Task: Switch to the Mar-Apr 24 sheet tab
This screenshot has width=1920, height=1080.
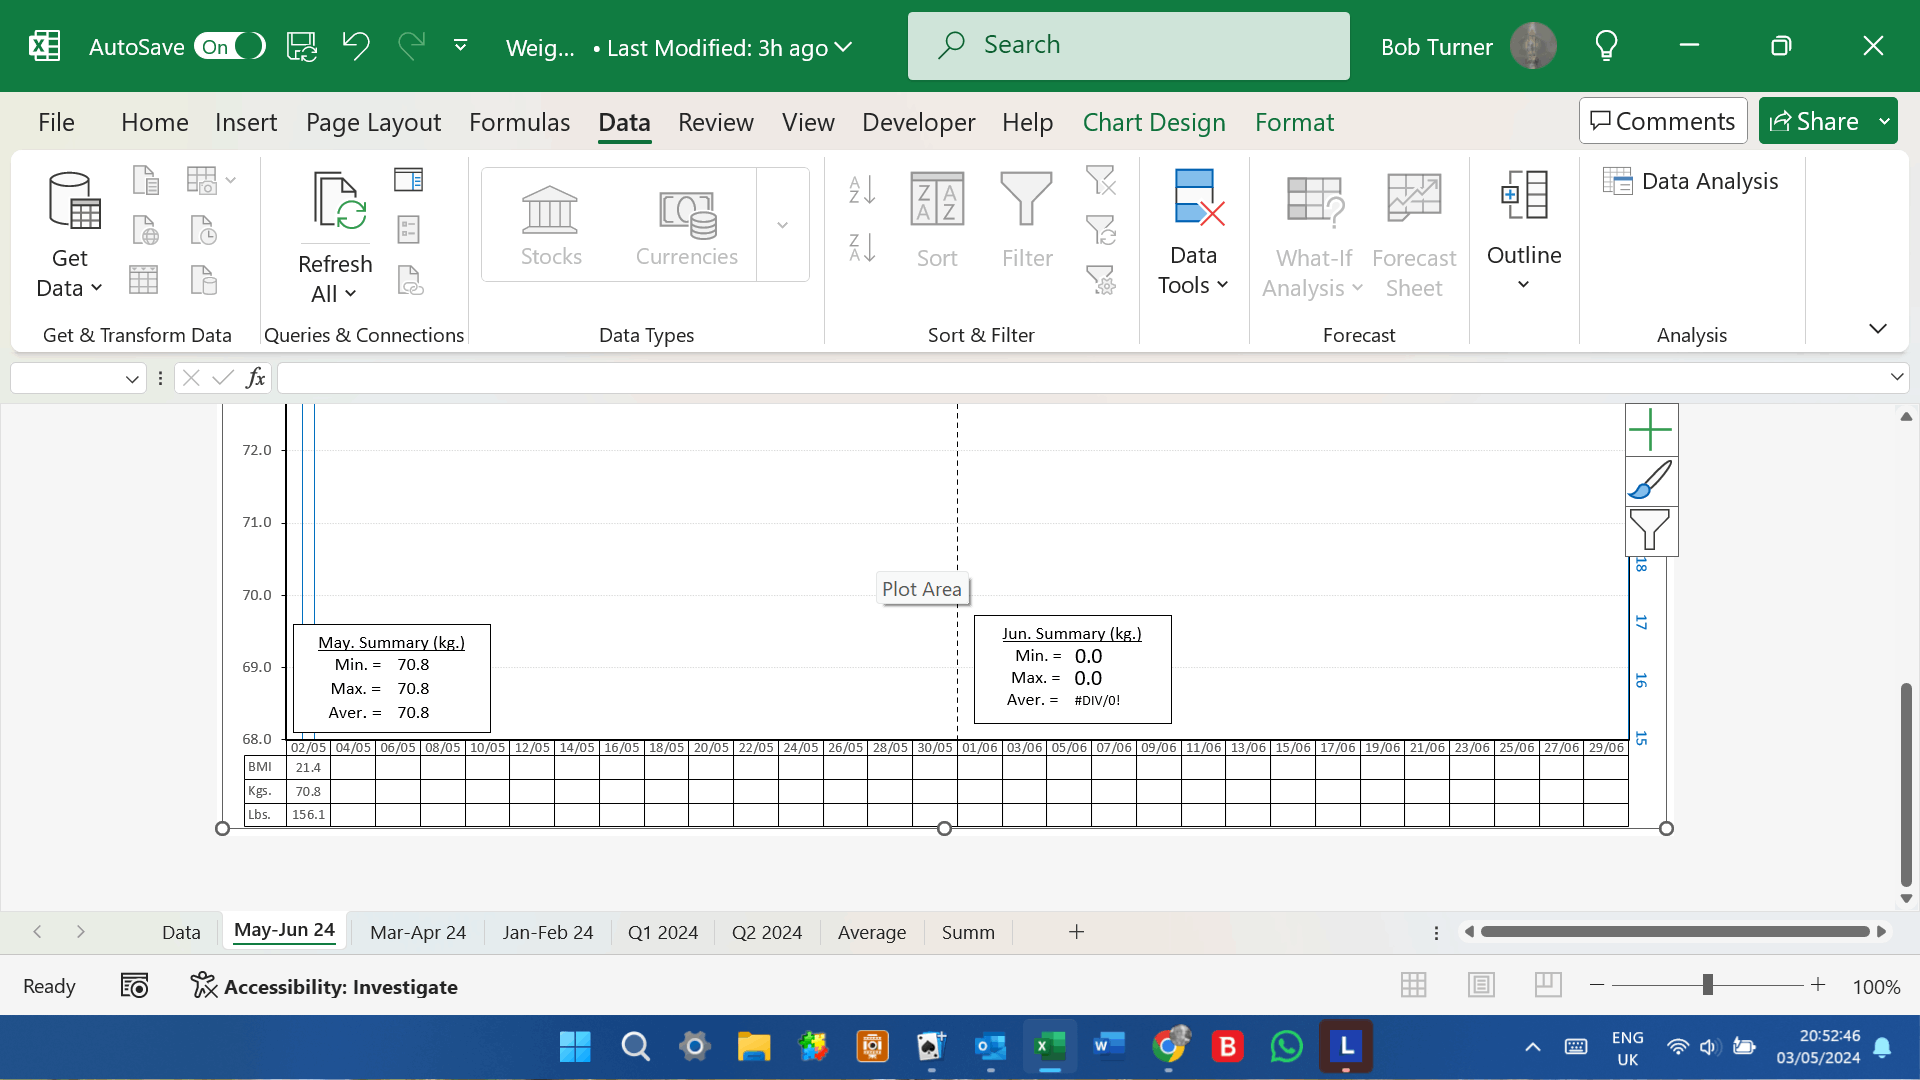Action: 418,932
